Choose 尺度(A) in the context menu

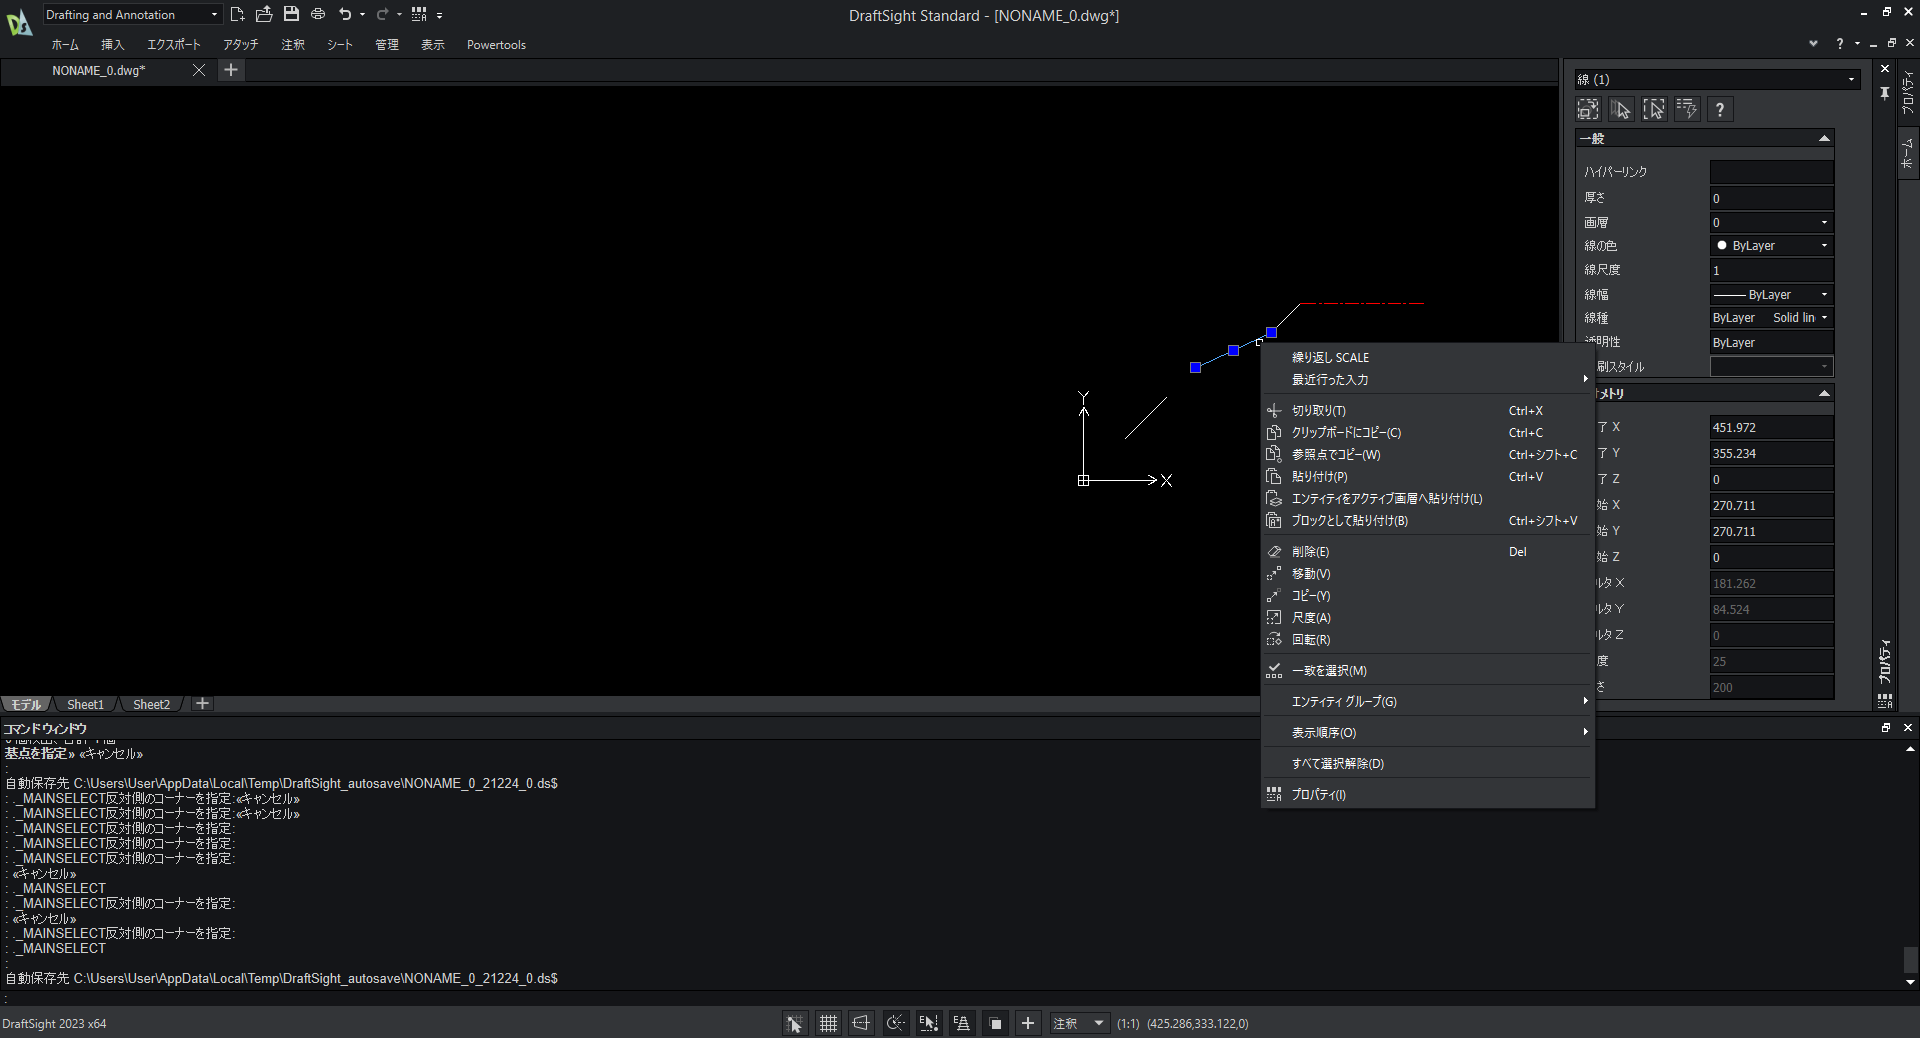[1427, 618]
